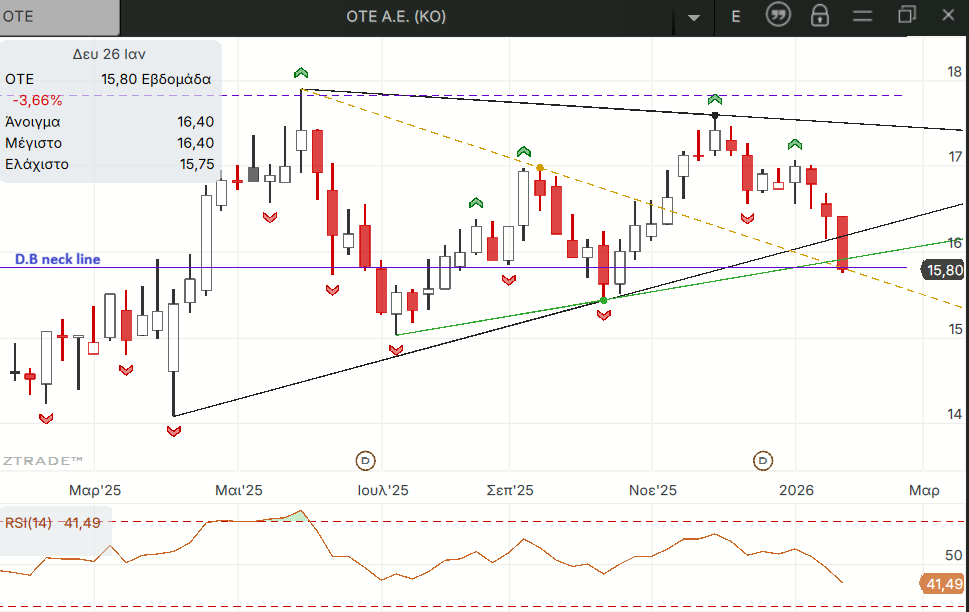Click the red down-arrow signal at 14 low

coord(174,431)
